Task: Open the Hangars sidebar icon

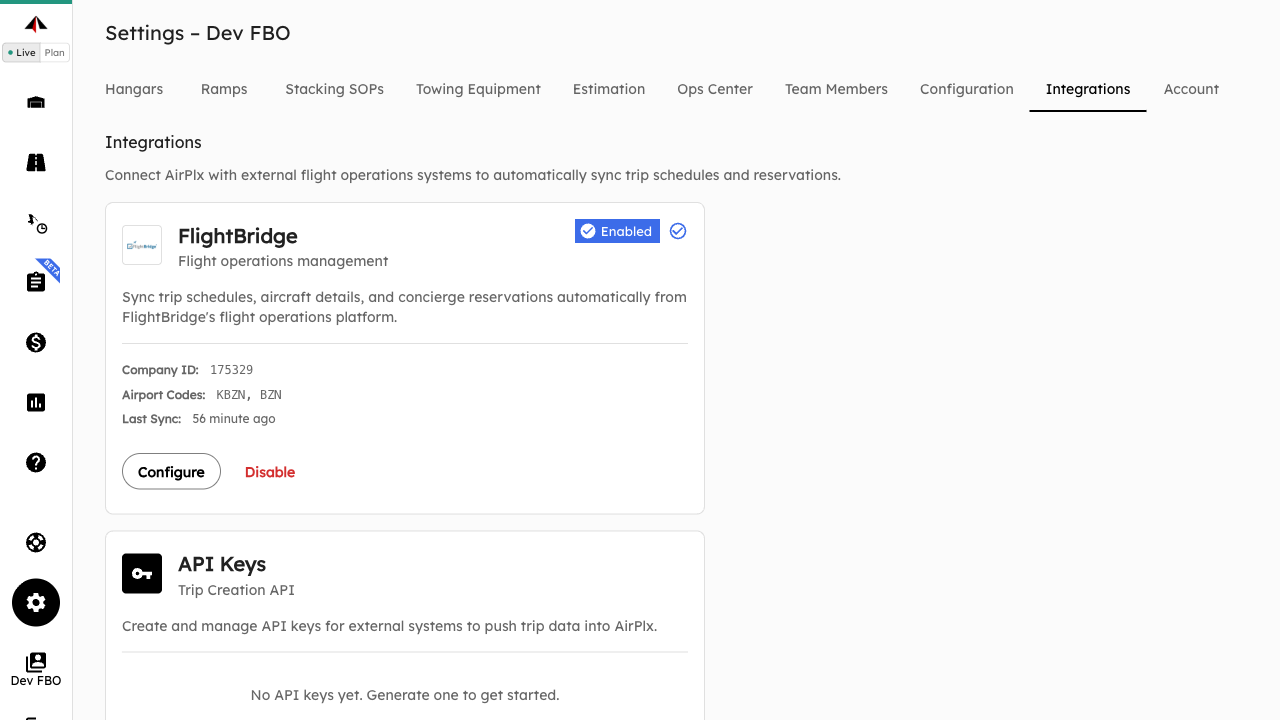Action: tap(36, 102)
